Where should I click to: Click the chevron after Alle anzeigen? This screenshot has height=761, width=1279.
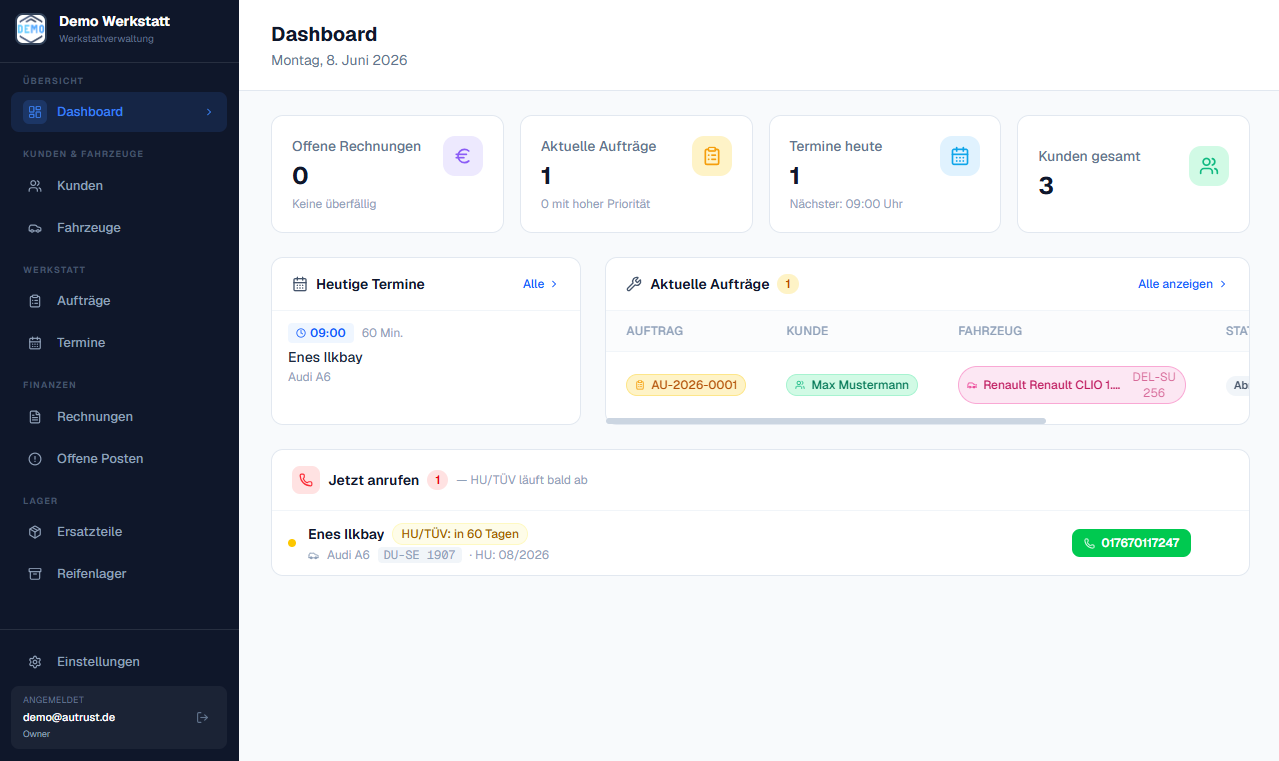pyautogui.click(x=1223, y=284)
